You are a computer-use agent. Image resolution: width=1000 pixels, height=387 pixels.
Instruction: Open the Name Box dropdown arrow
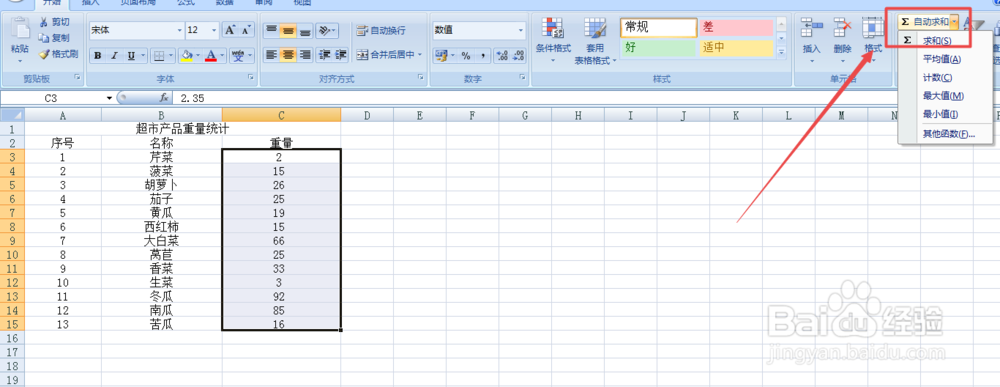click(x=109, y=98)
